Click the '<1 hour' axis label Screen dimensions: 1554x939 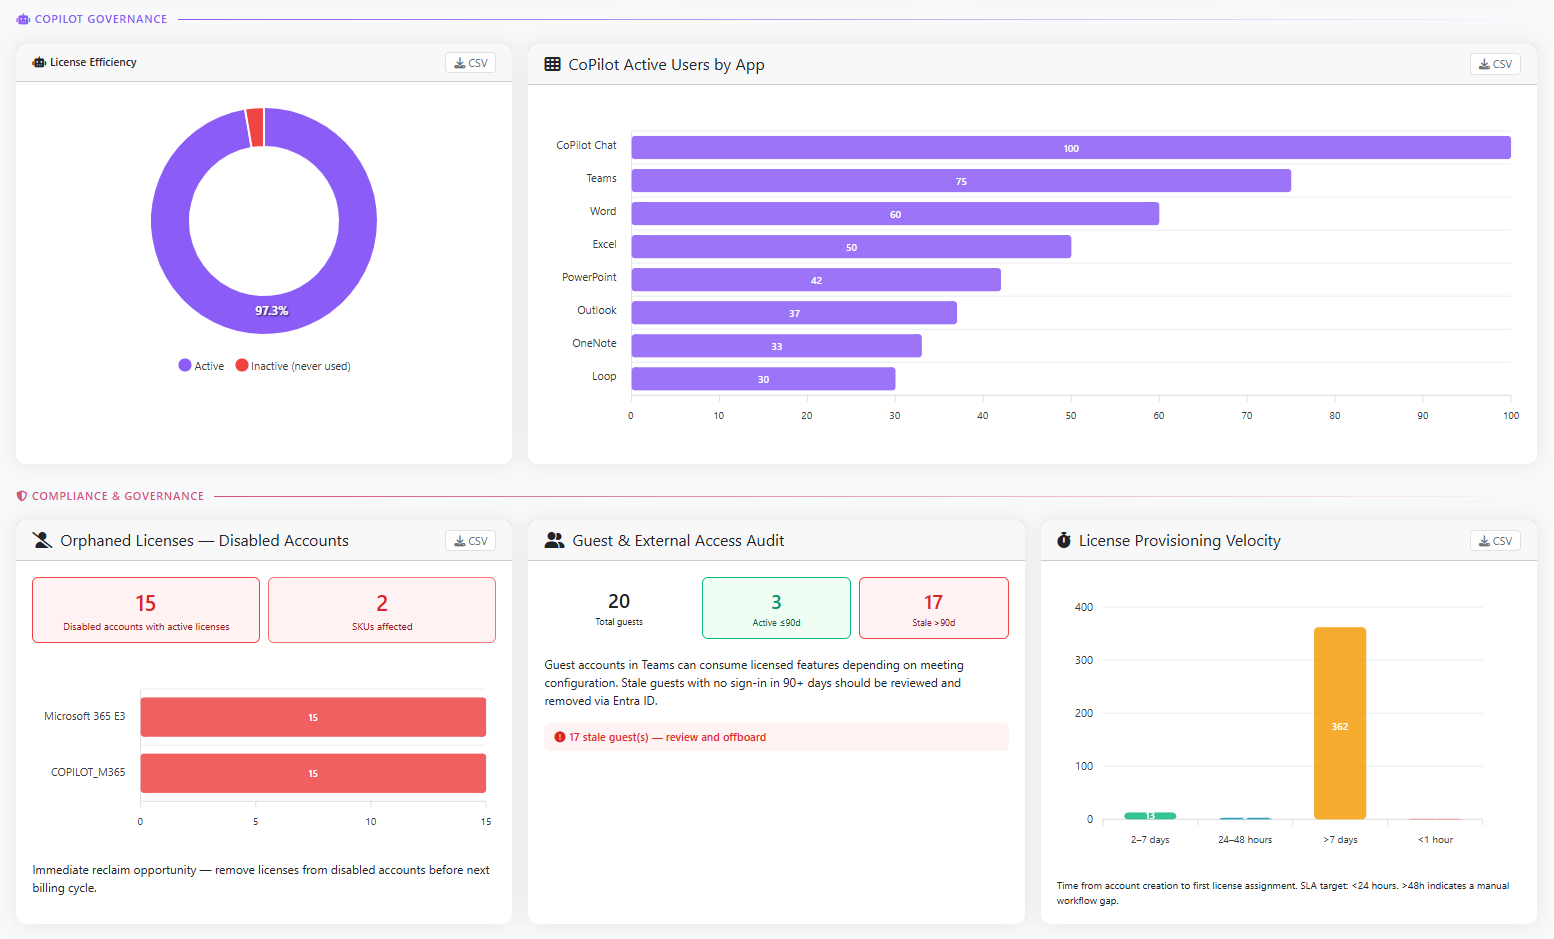[x=1435, y=840]
